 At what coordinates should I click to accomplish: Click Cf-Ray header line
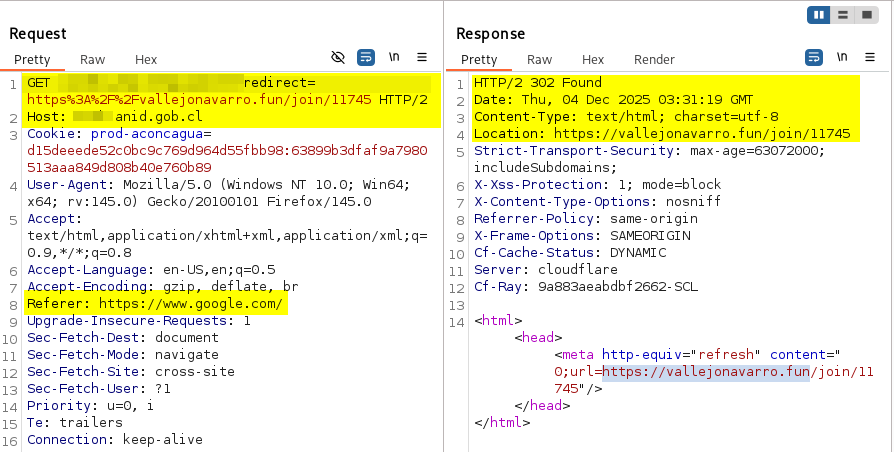(x=586, y=287)
